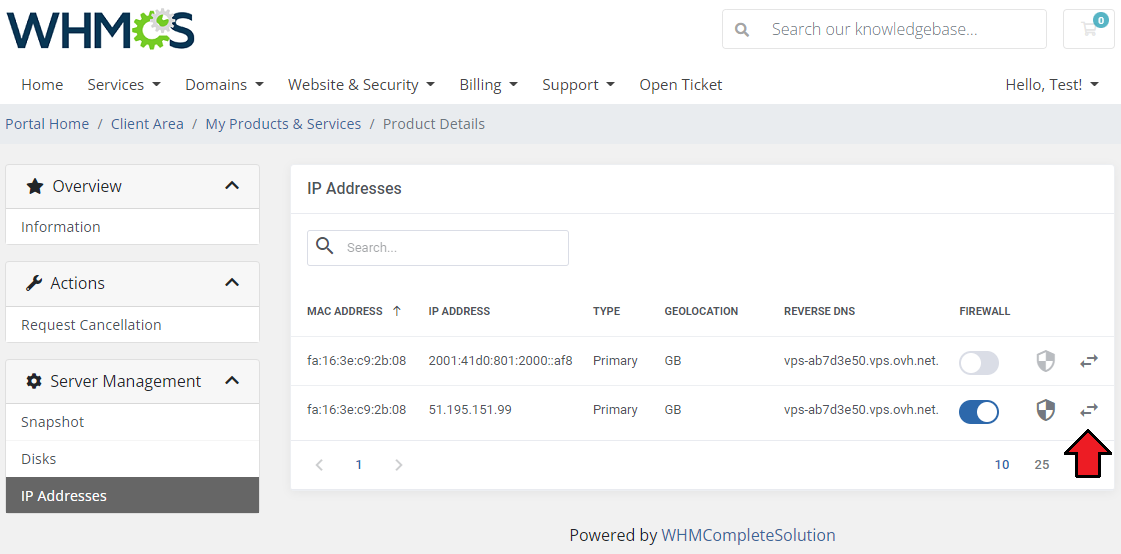Click the wrench icon beside Actions
1121x554 pixels.
(34, 283)
